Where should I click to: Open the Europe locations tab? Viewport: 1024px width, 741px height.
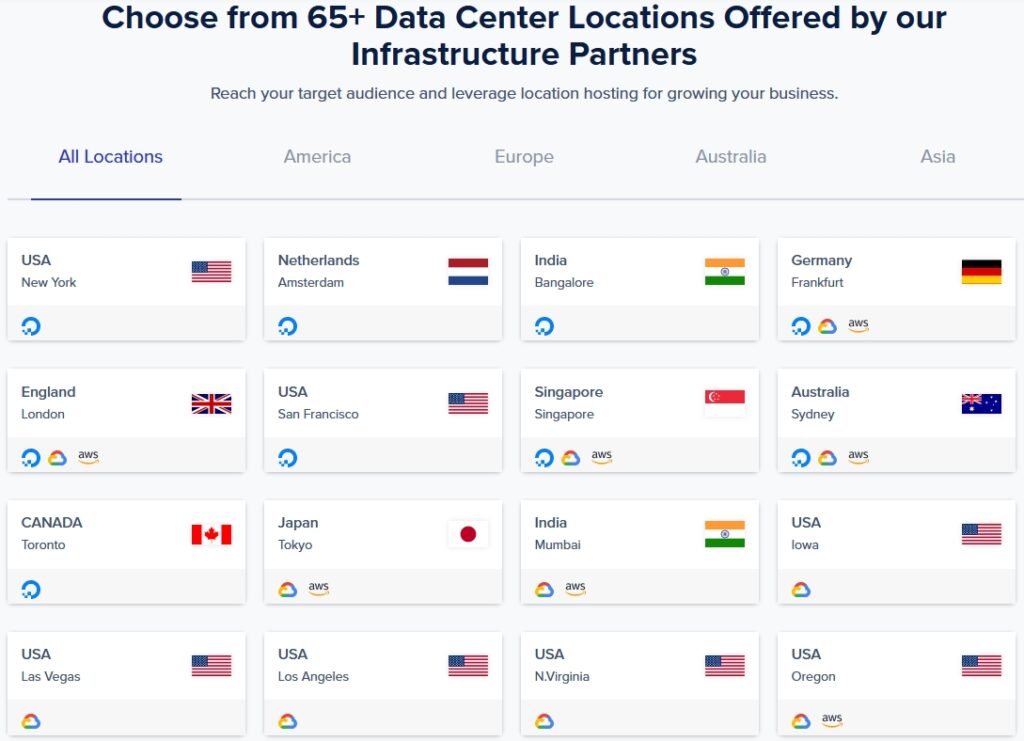click(x=524, y=157)
